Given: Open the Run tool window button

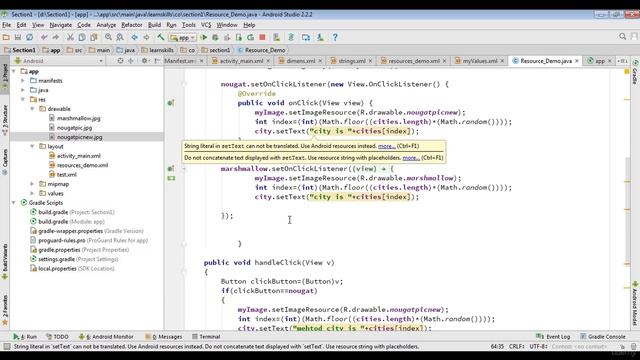Looking at the screenshot, I should (25, 336).
